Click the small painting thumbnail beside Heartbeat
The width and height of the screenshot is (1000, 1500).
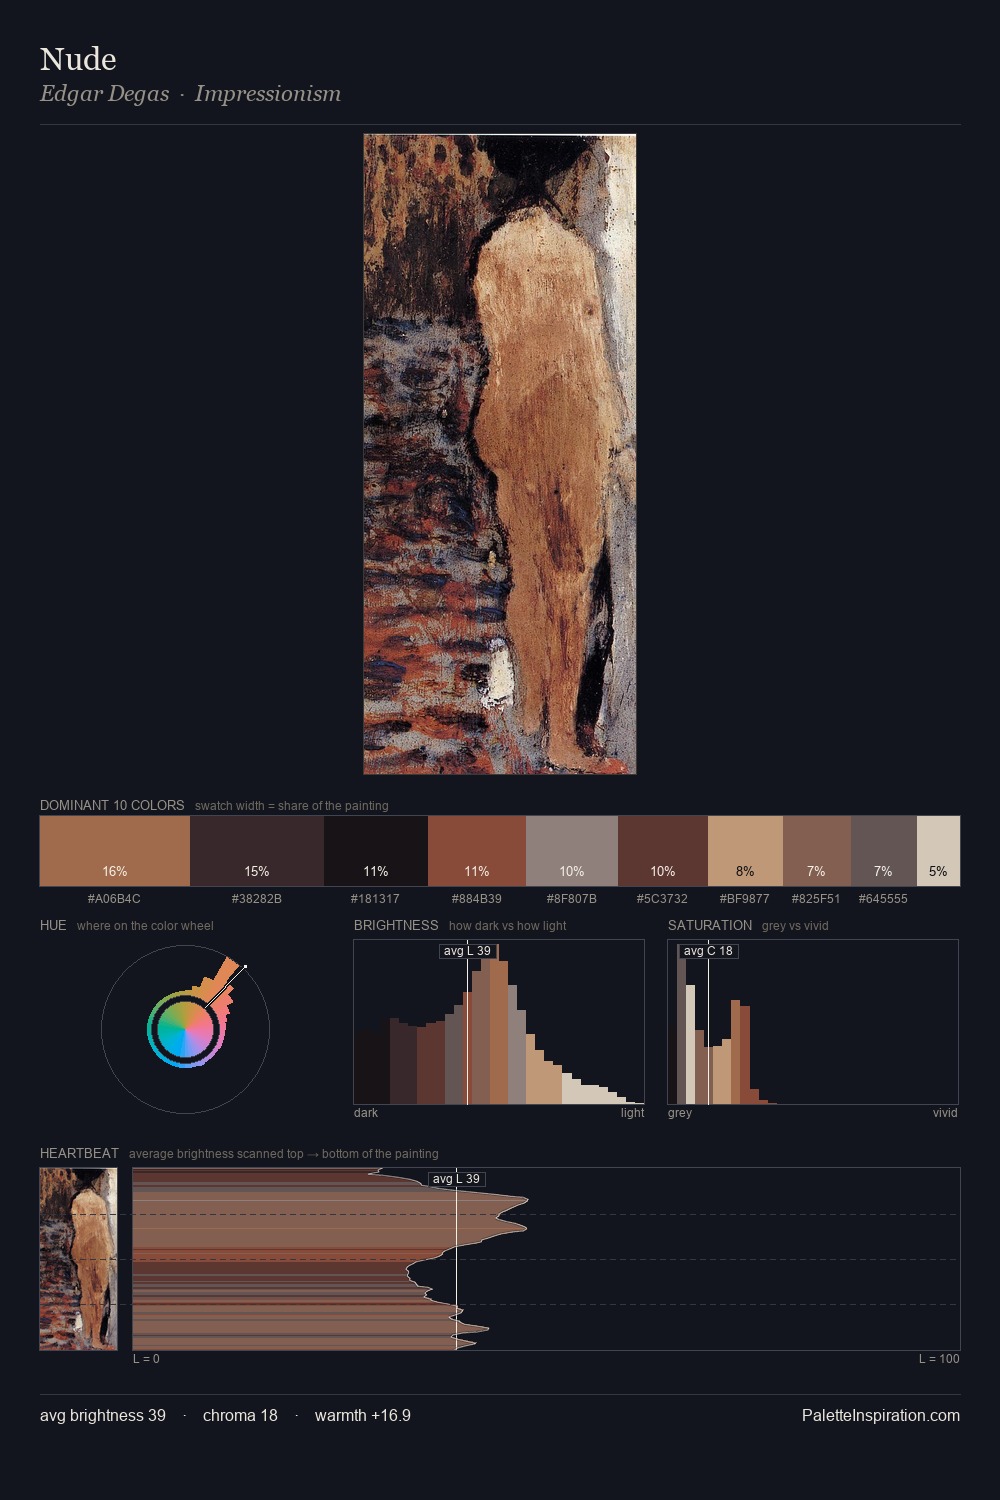point(78,1259)
